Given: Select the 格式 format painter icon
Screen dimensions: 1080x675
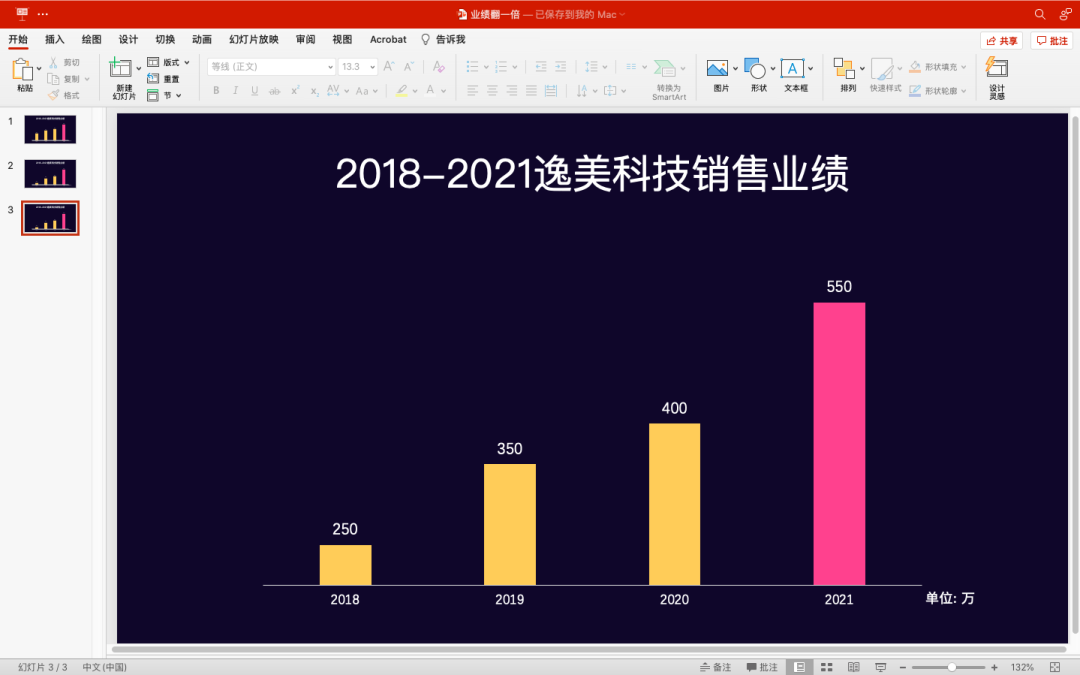Looking at the screenshot, I should point(66,94).
